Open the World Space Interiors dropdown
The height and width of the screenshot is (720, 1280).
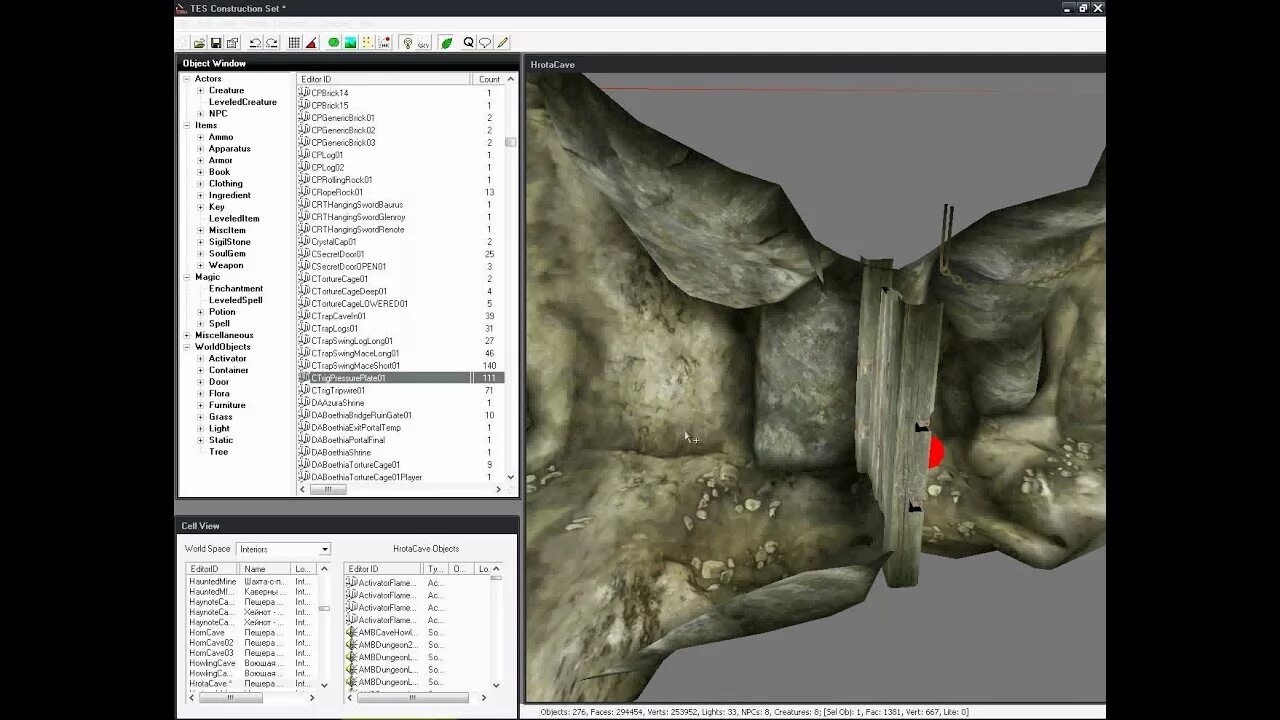325,549
